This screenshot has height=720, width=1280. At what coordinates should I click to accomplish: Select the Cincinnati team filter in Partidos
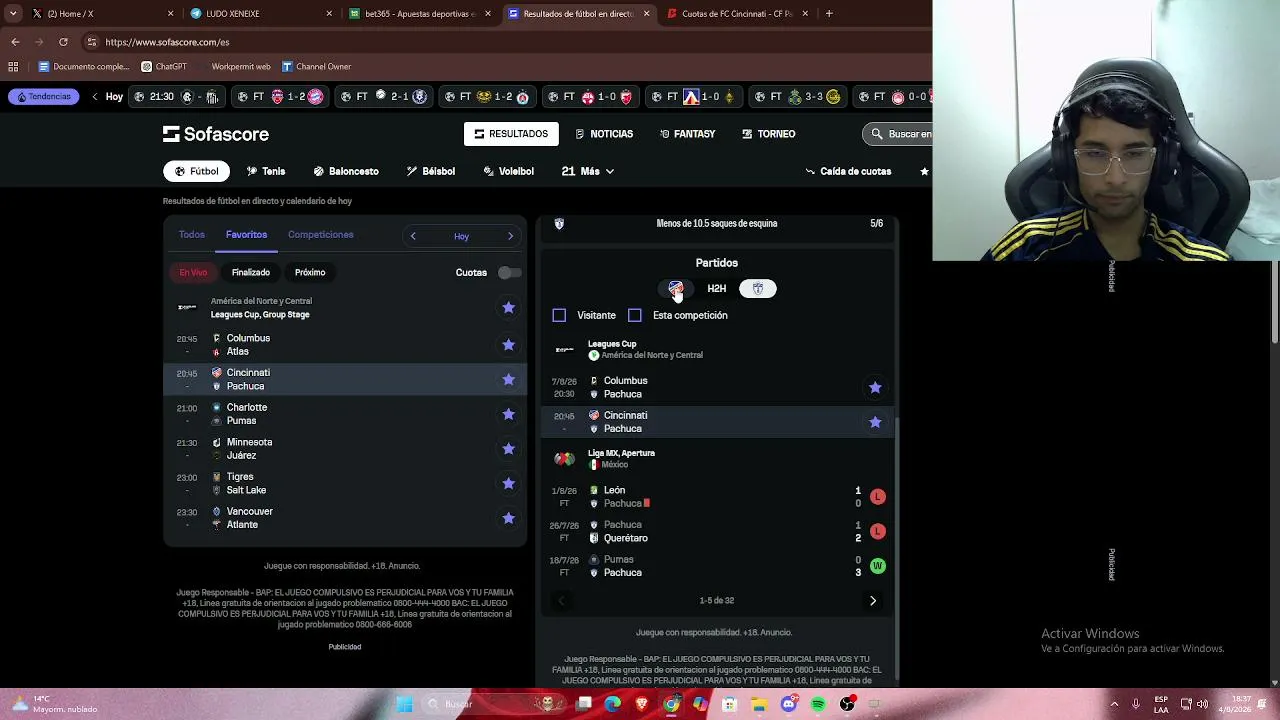pos(676,289)
